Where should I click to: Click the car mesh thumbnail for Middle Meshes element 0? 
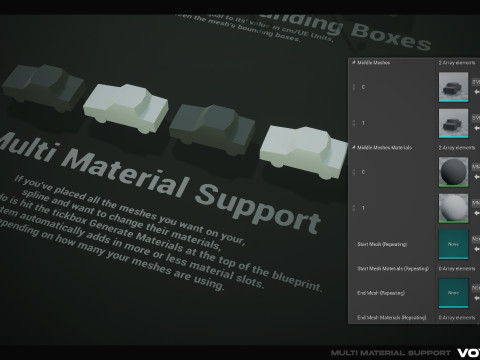[x=453, y=87]
